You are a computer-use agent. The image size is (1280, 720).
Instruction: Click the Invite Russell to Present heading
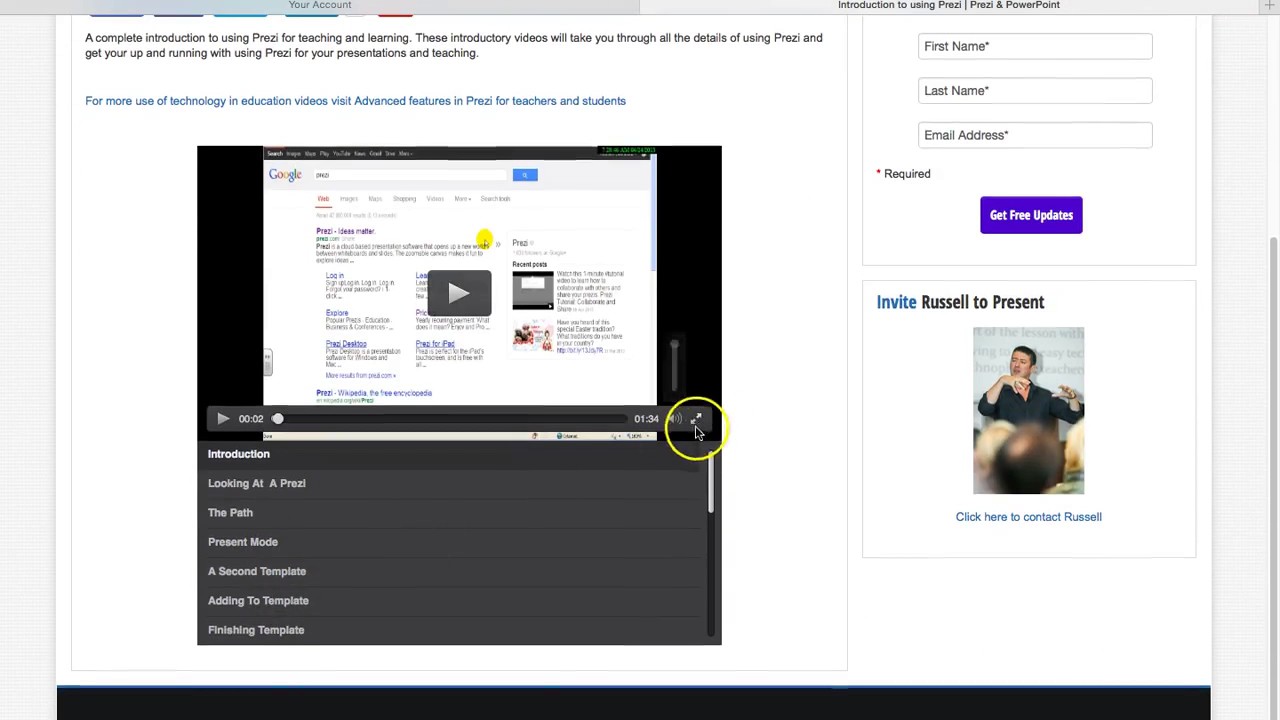(x=960, y=302)
